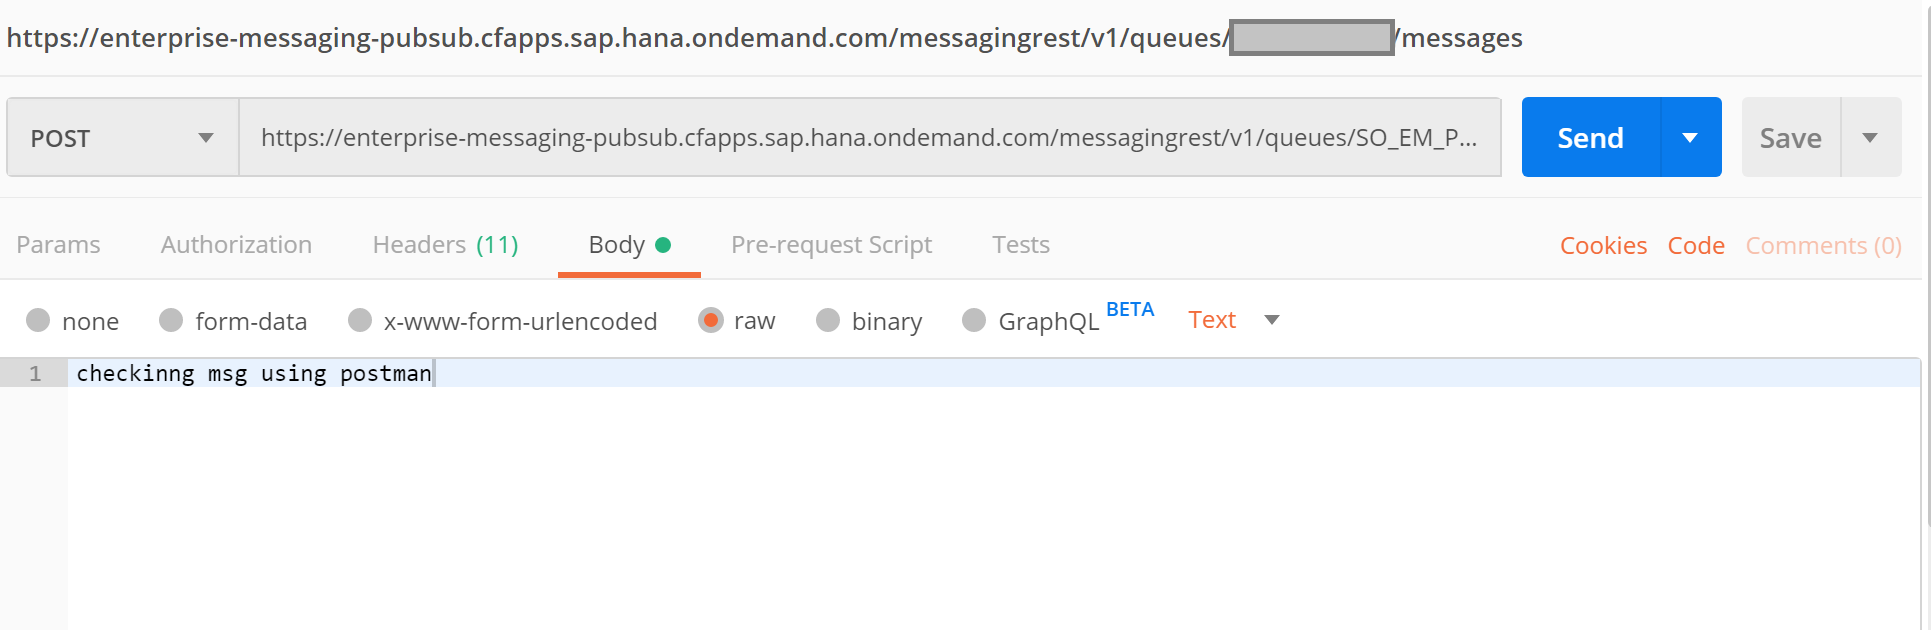Open the Code snippet link
This screenshot has height=630, width=1931.
(x=1696, y=246)
